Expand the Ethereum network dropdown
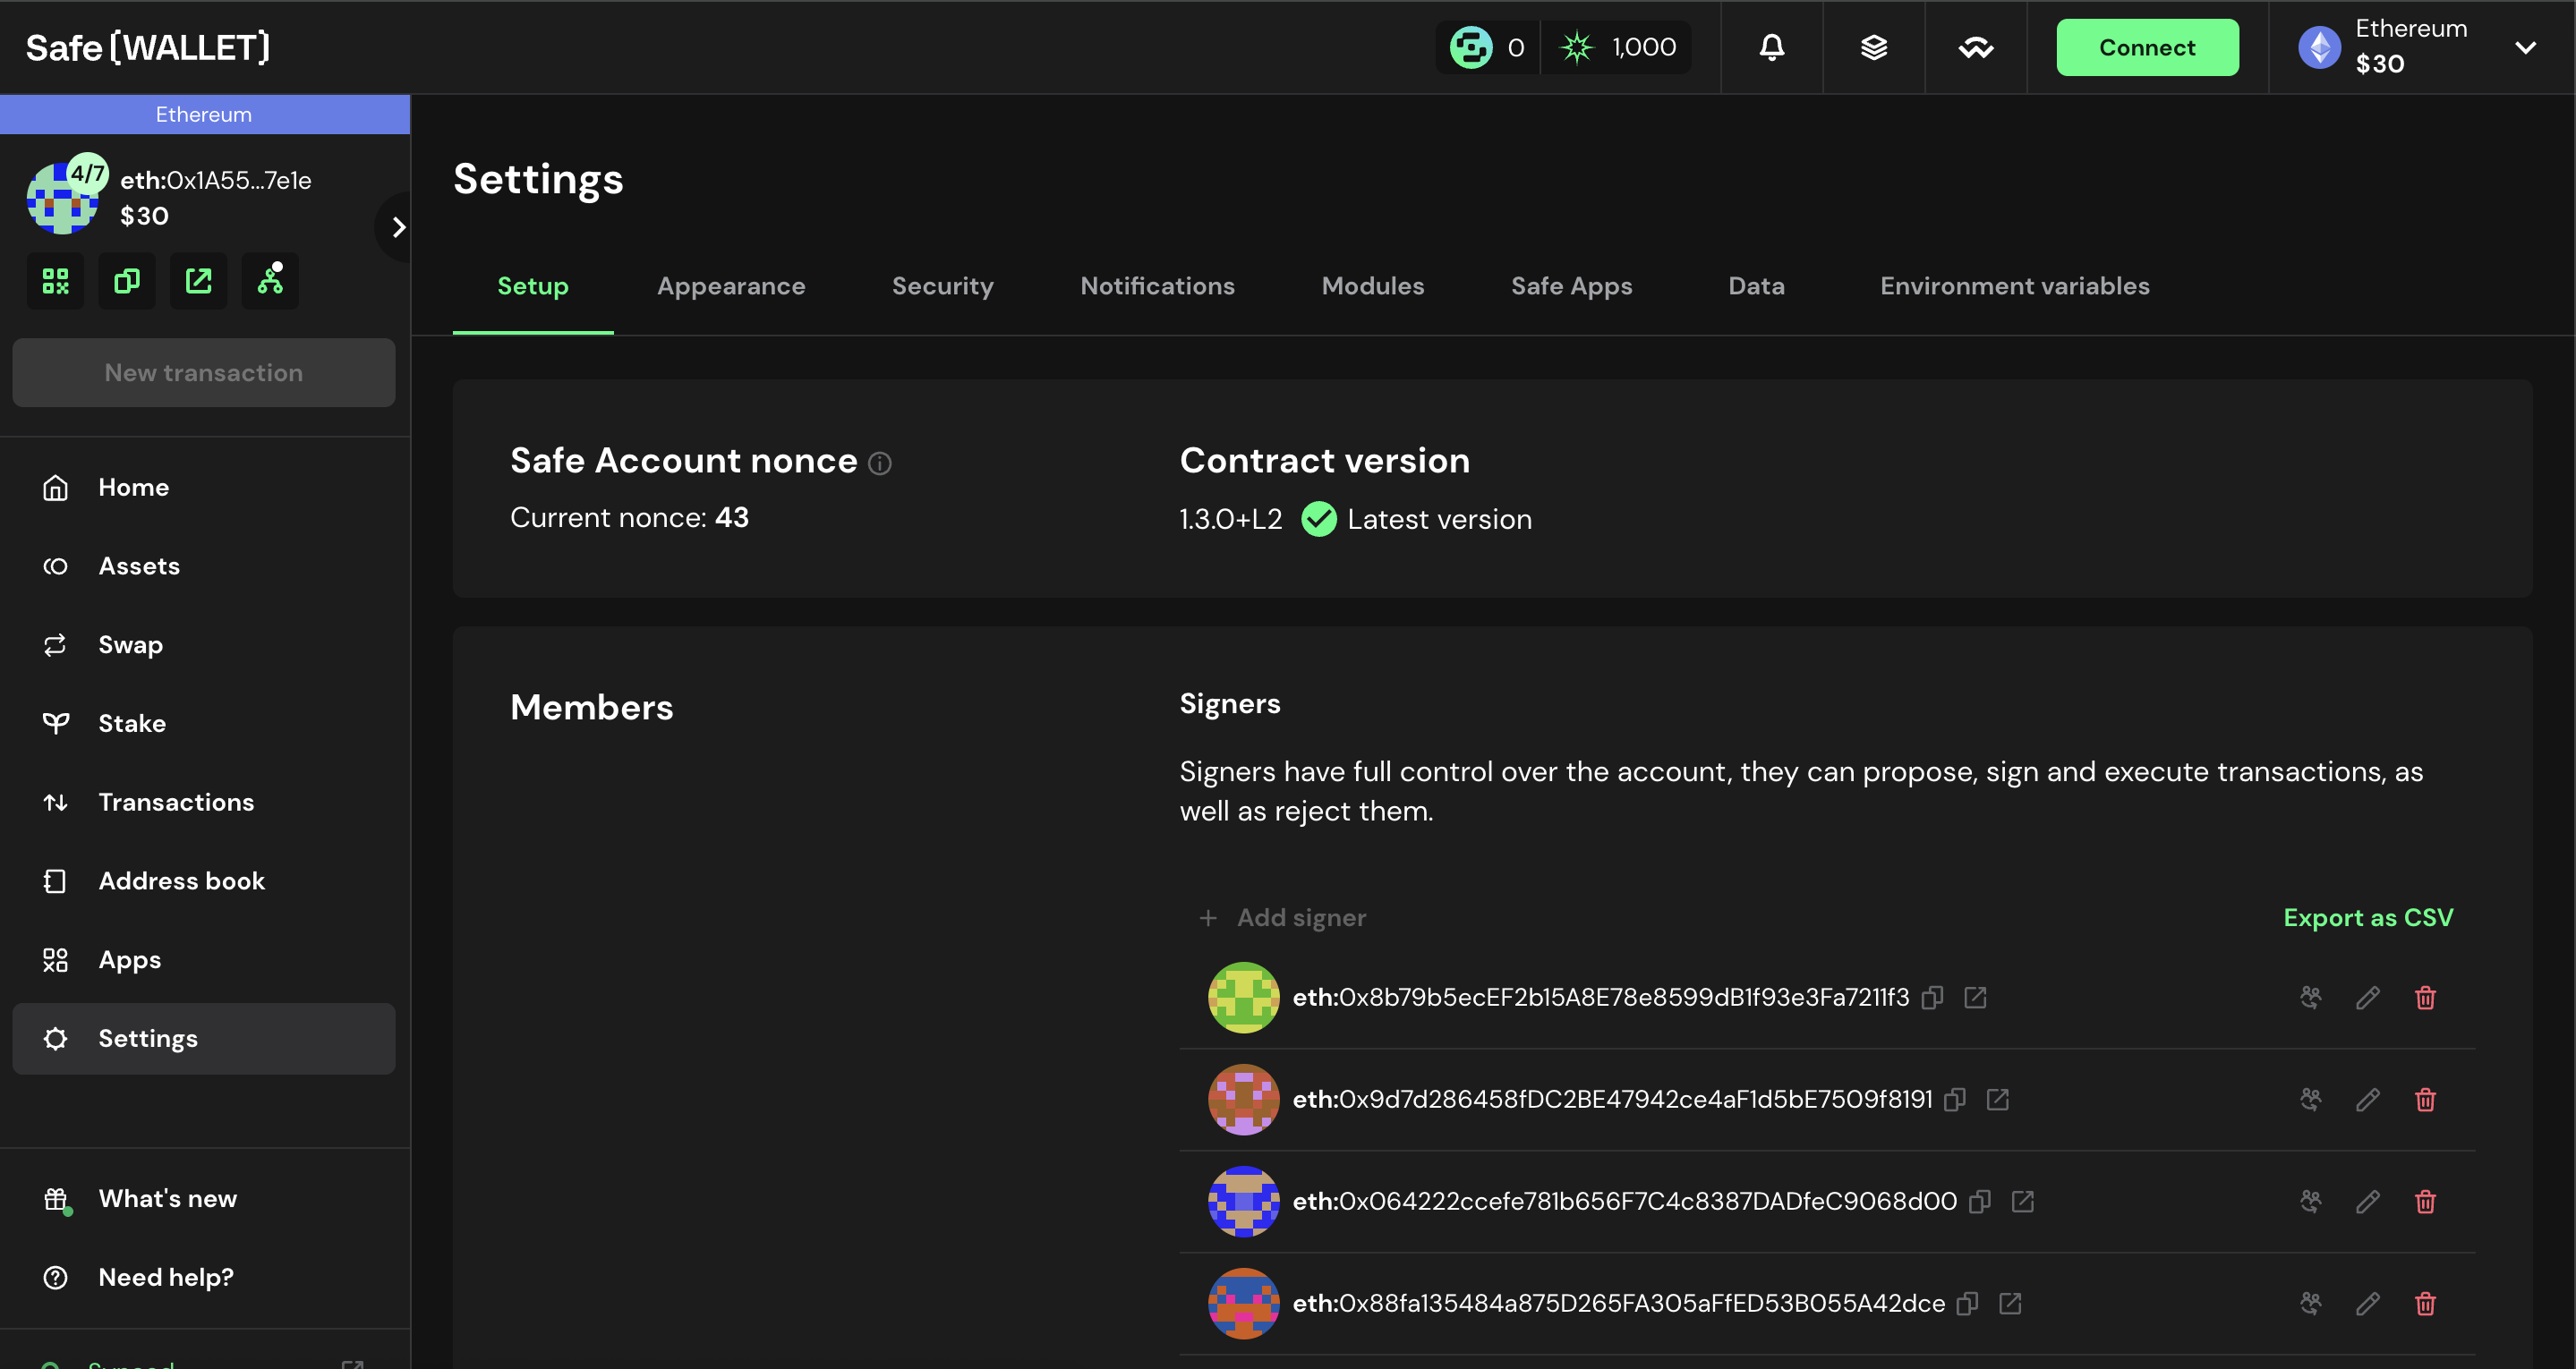The height and width of the screenshot is (1369, 2576). pyautogui.click(x=2525, y=47)
